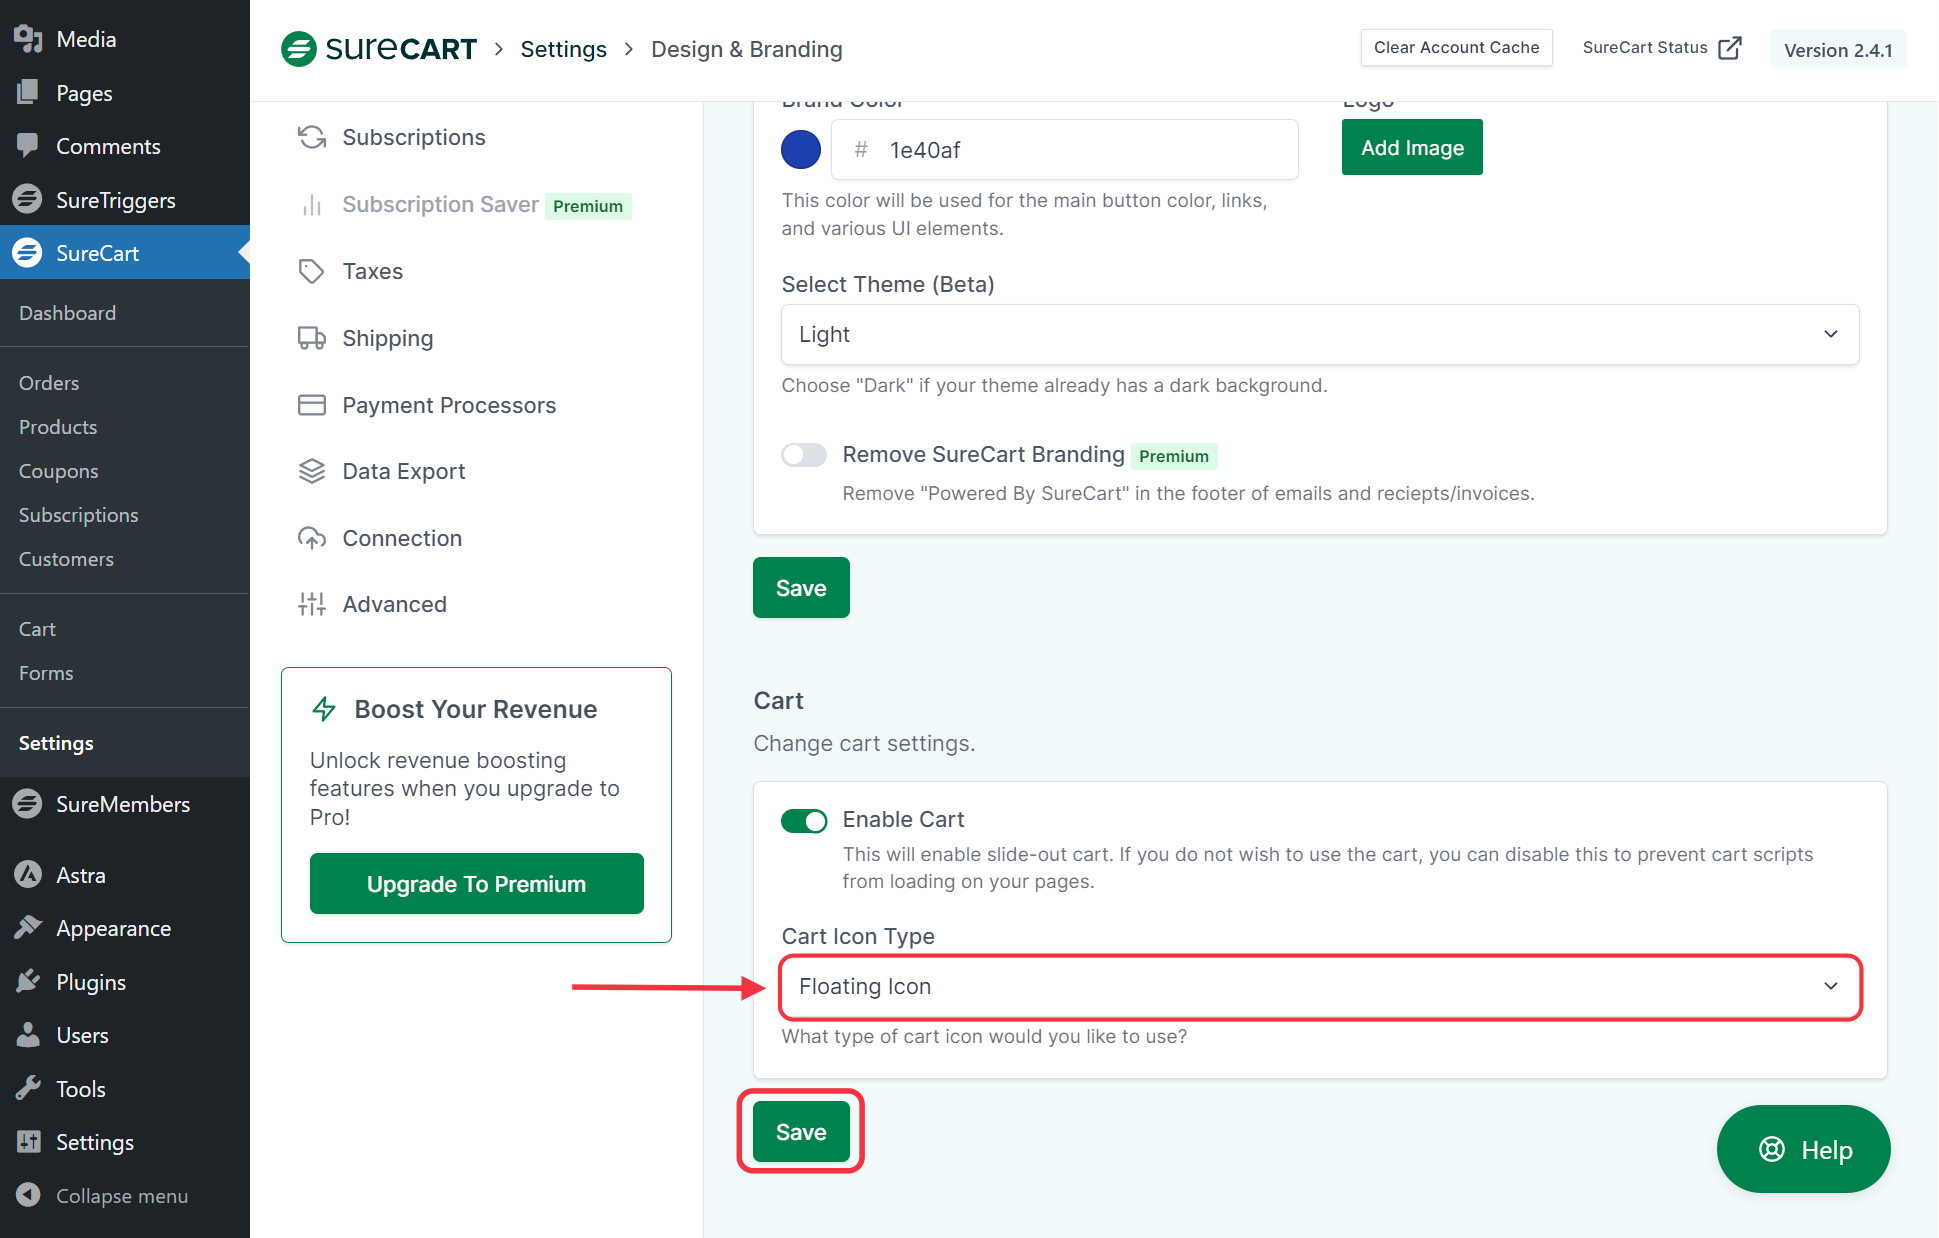The width and height of the screenshot is (1939, 1238).
Task: Open the Cart Icon Type dropdown
Action: click(x=1318, y=987)
